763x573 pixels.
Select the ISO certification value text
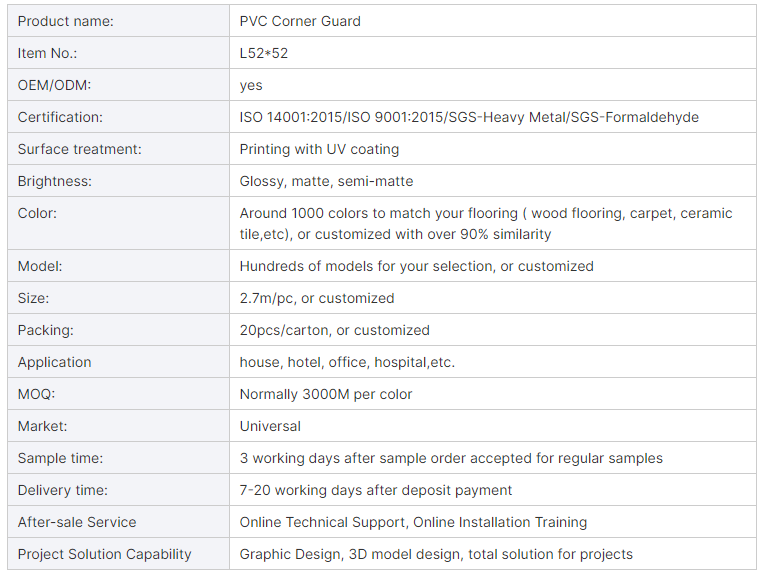(x=469, y=117)
